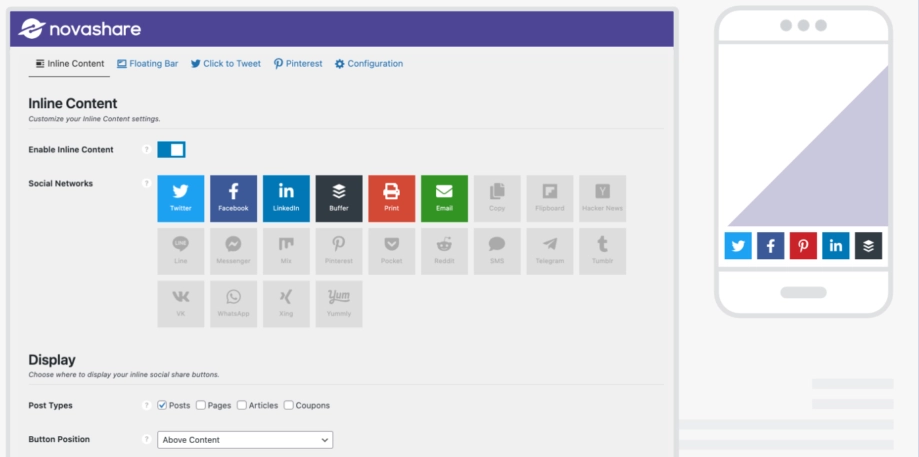Screen dimensions: 919x457
Task: Click Twitter button in phone preview
Action: (738, 246)
